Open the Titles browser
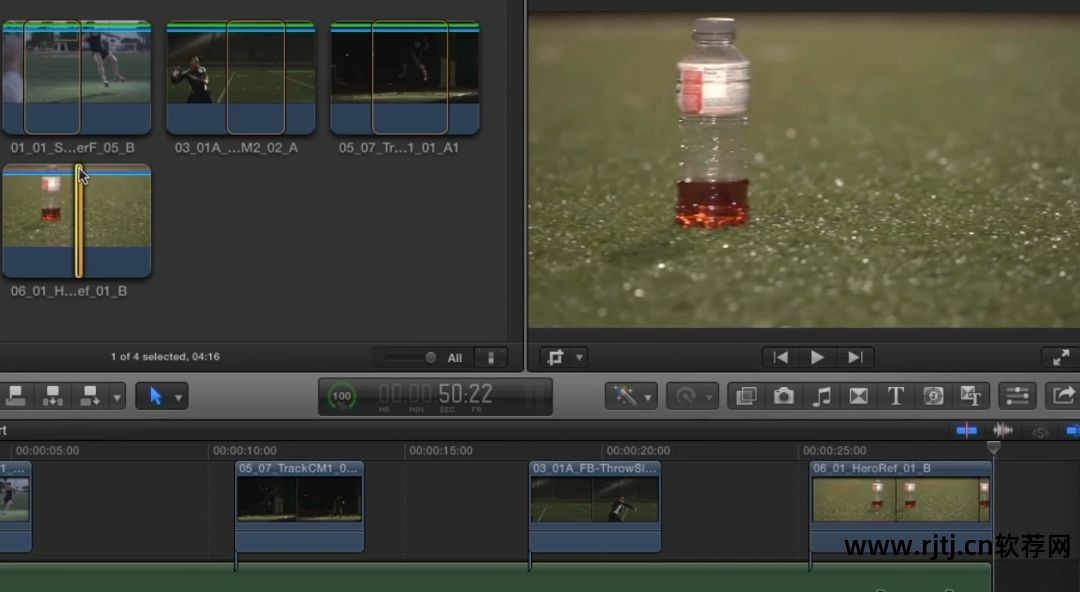The image size is (1080, 592). pos(895,396)
